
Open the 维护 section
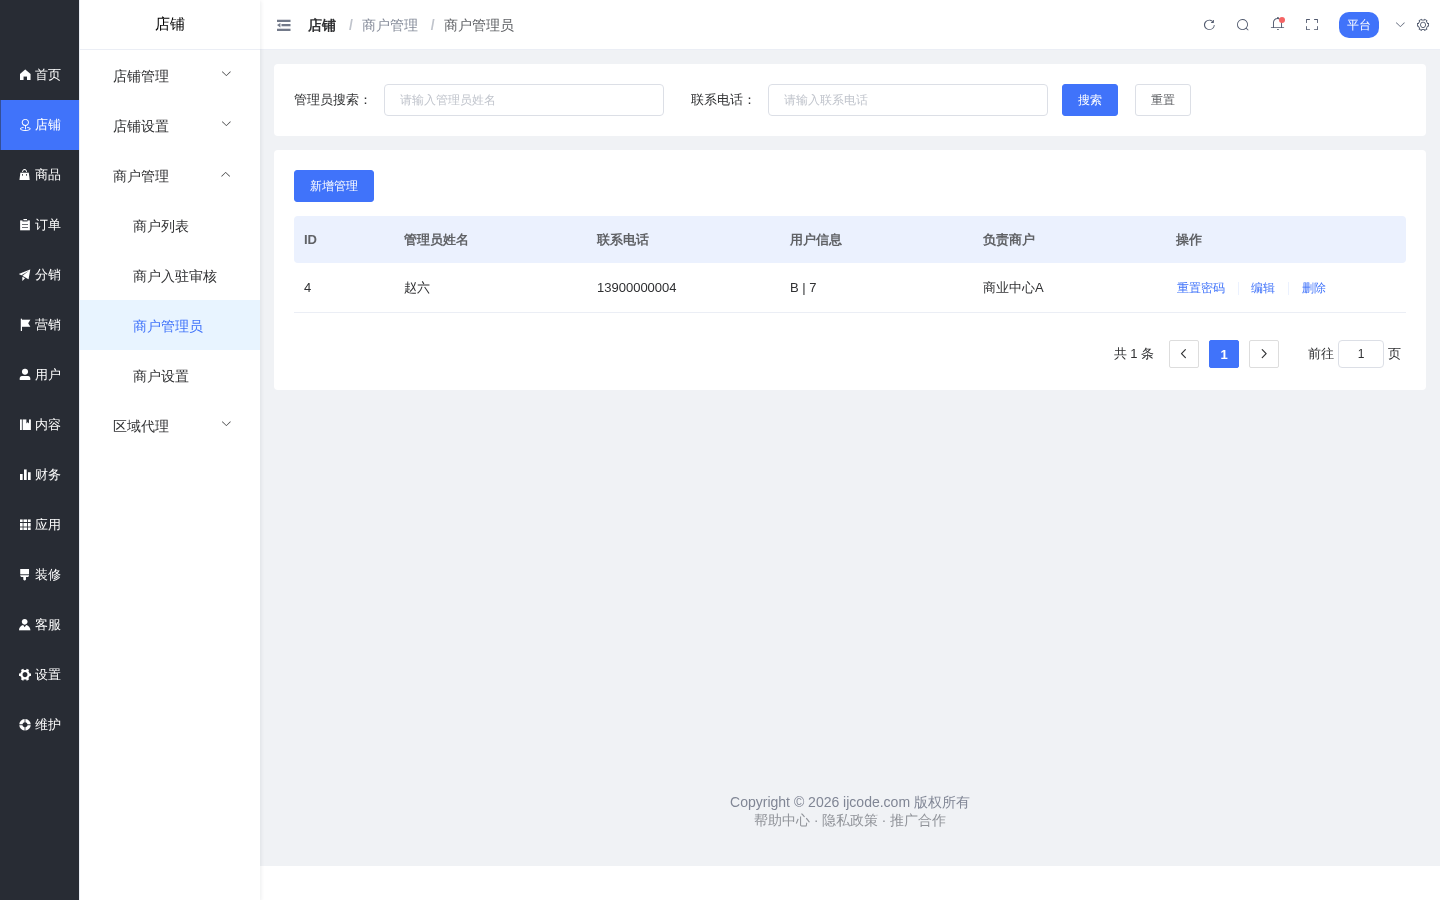click(40, 725)
